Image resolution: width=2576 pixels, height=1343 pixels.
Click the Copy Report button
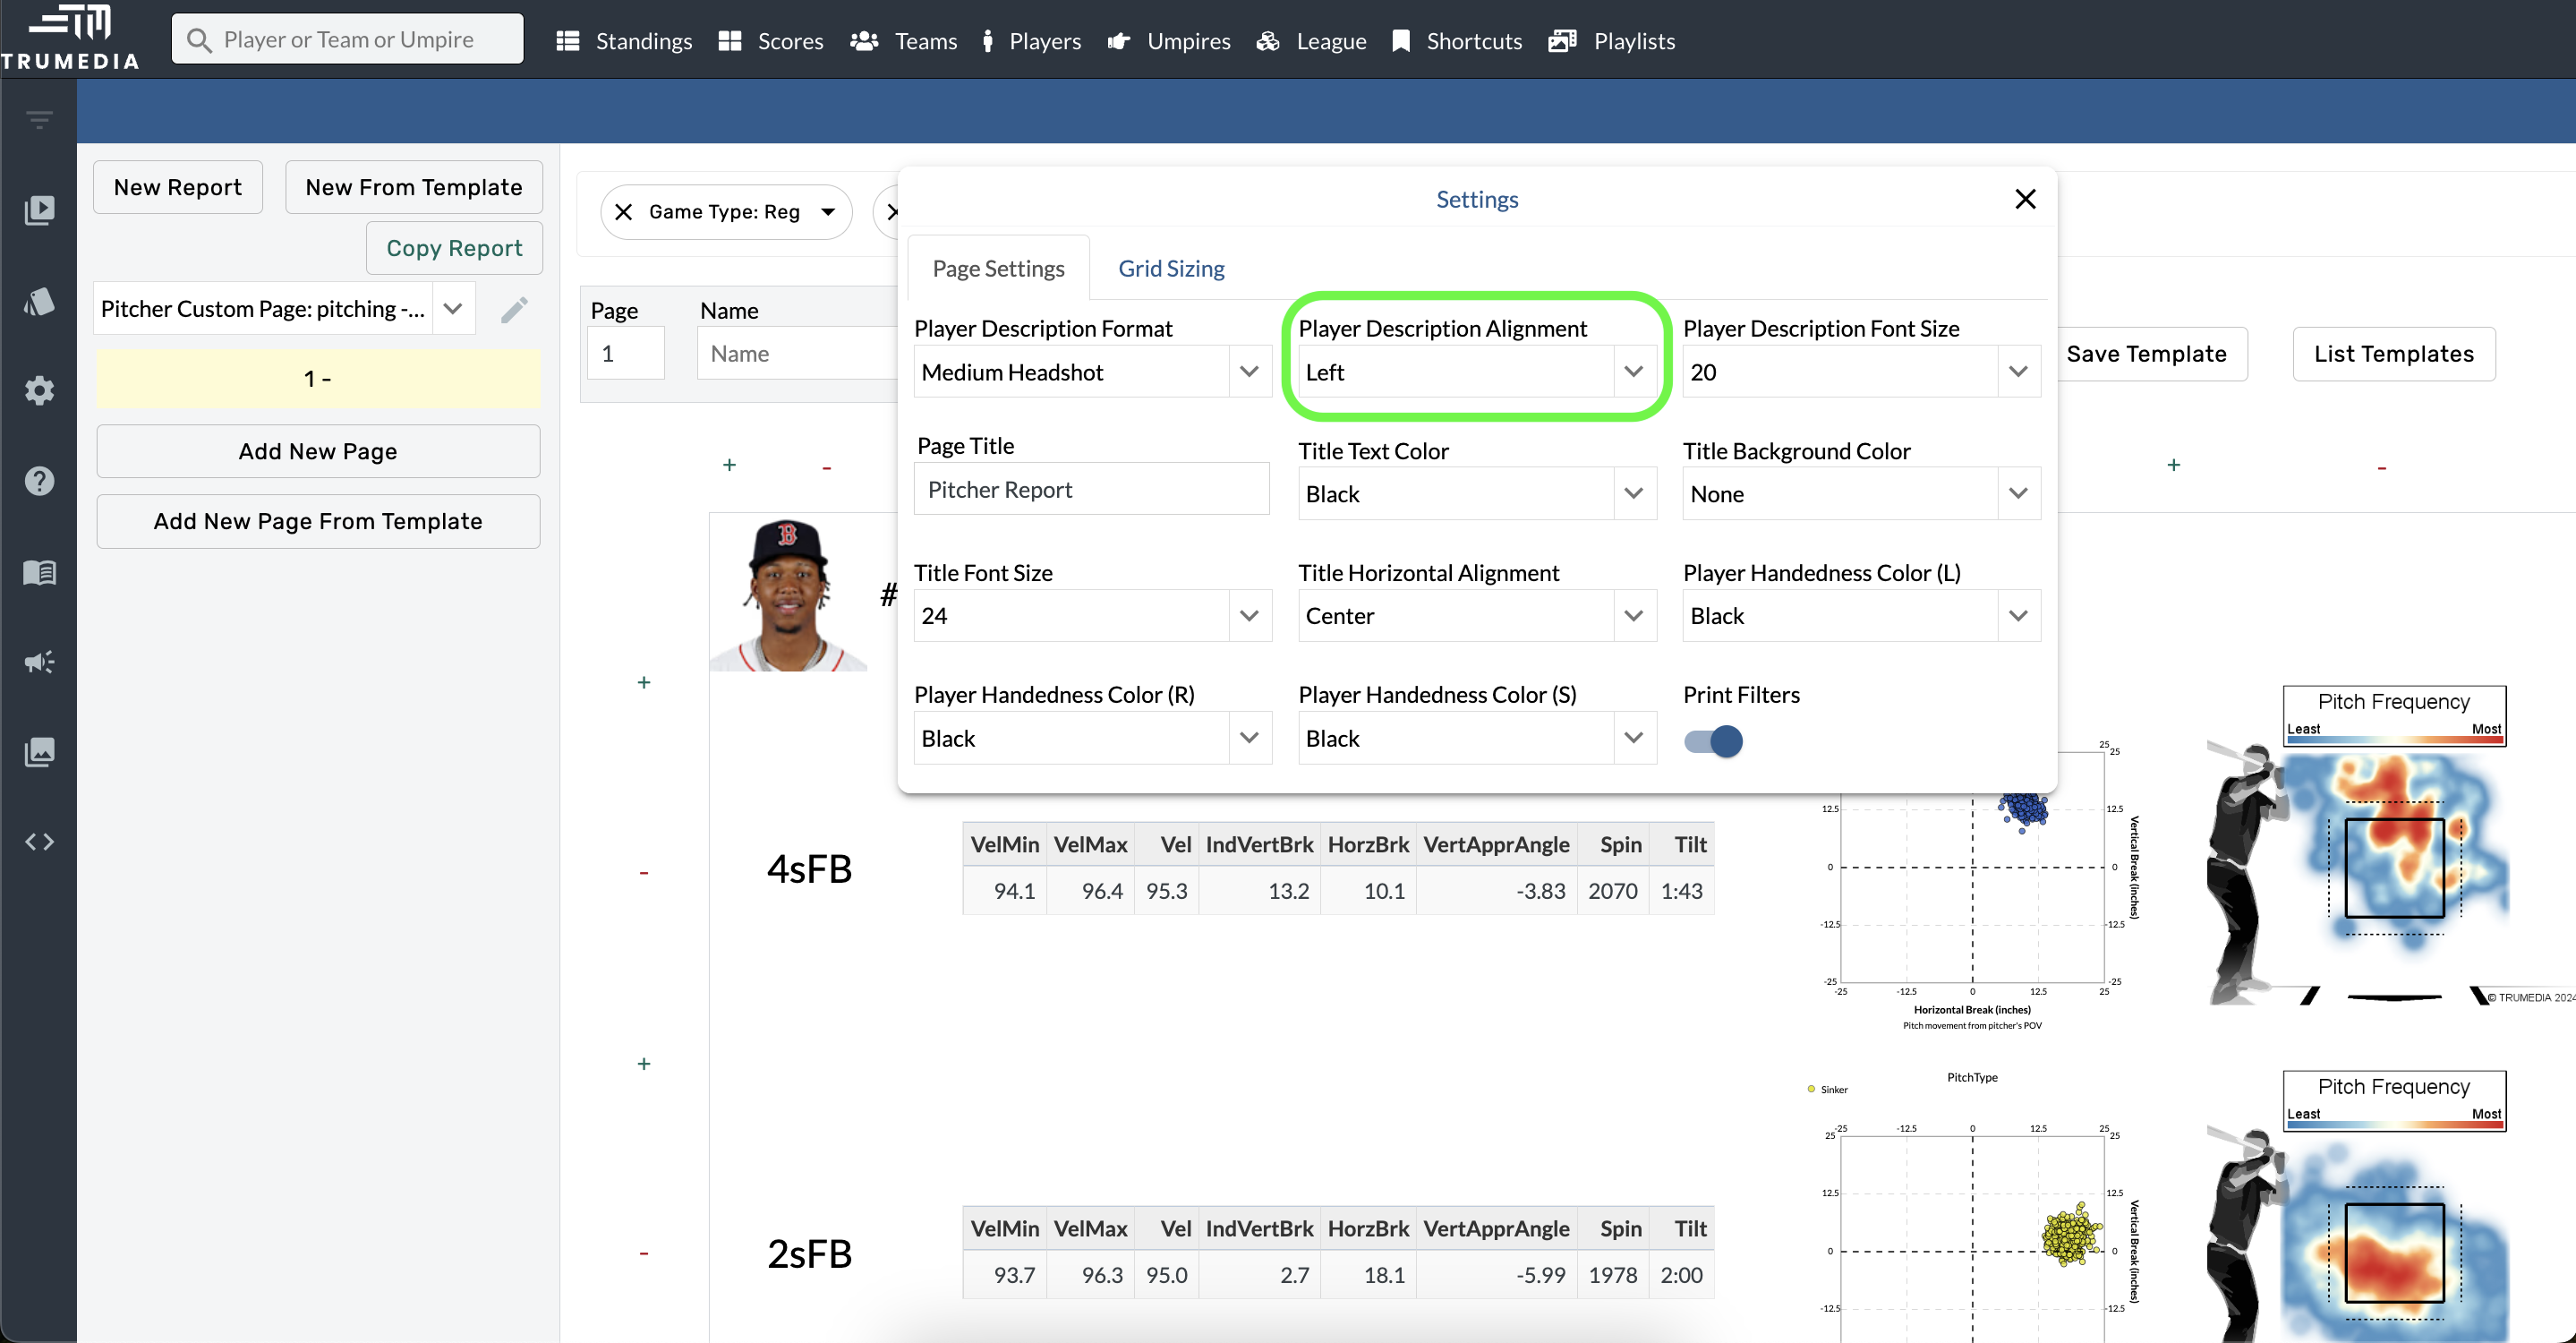pyautogui.click(x=455, y=247)
